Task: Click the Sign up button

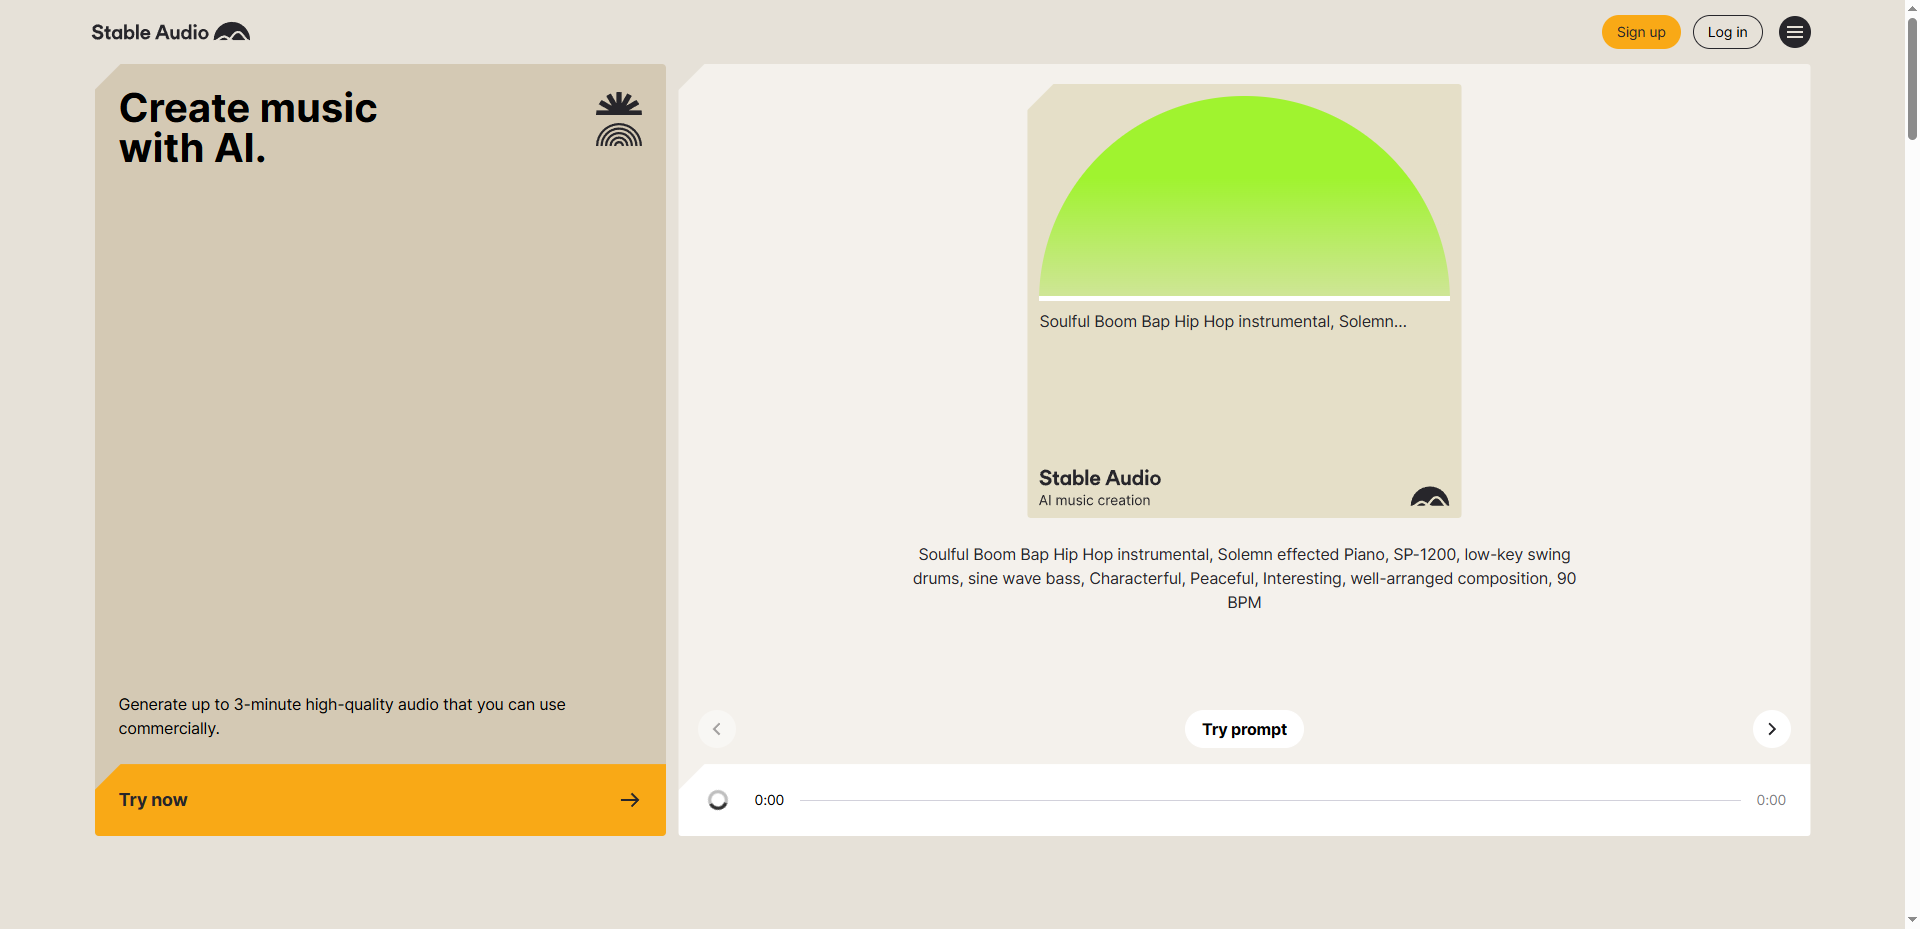Action: (x=1640, y=32)
